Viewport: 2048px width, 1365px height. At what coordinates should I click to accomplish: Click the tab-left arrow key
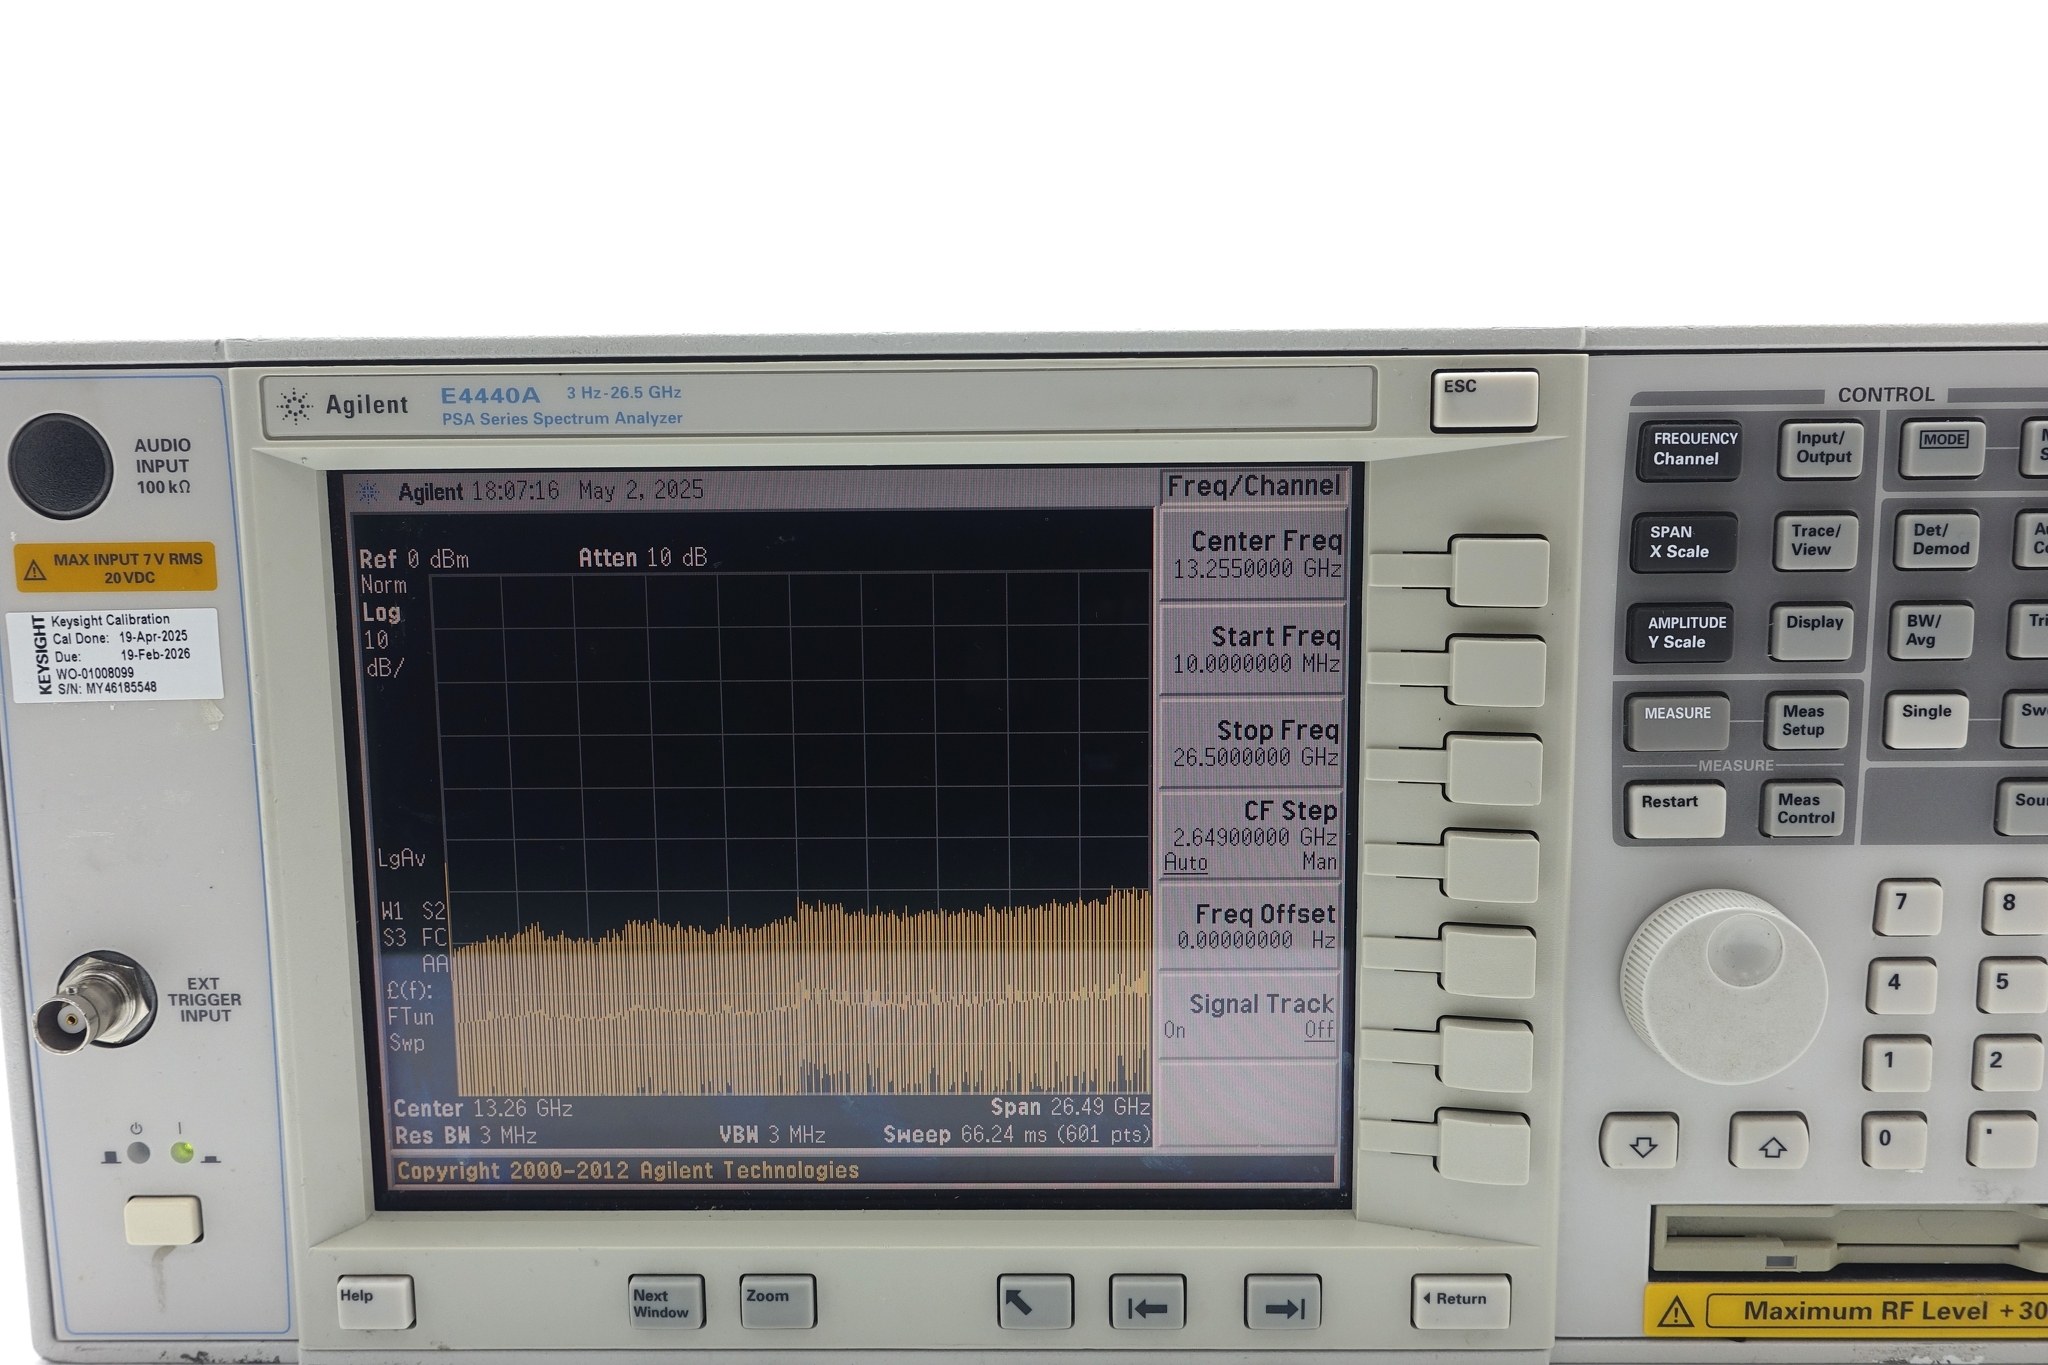(x=1147, y=1302)
